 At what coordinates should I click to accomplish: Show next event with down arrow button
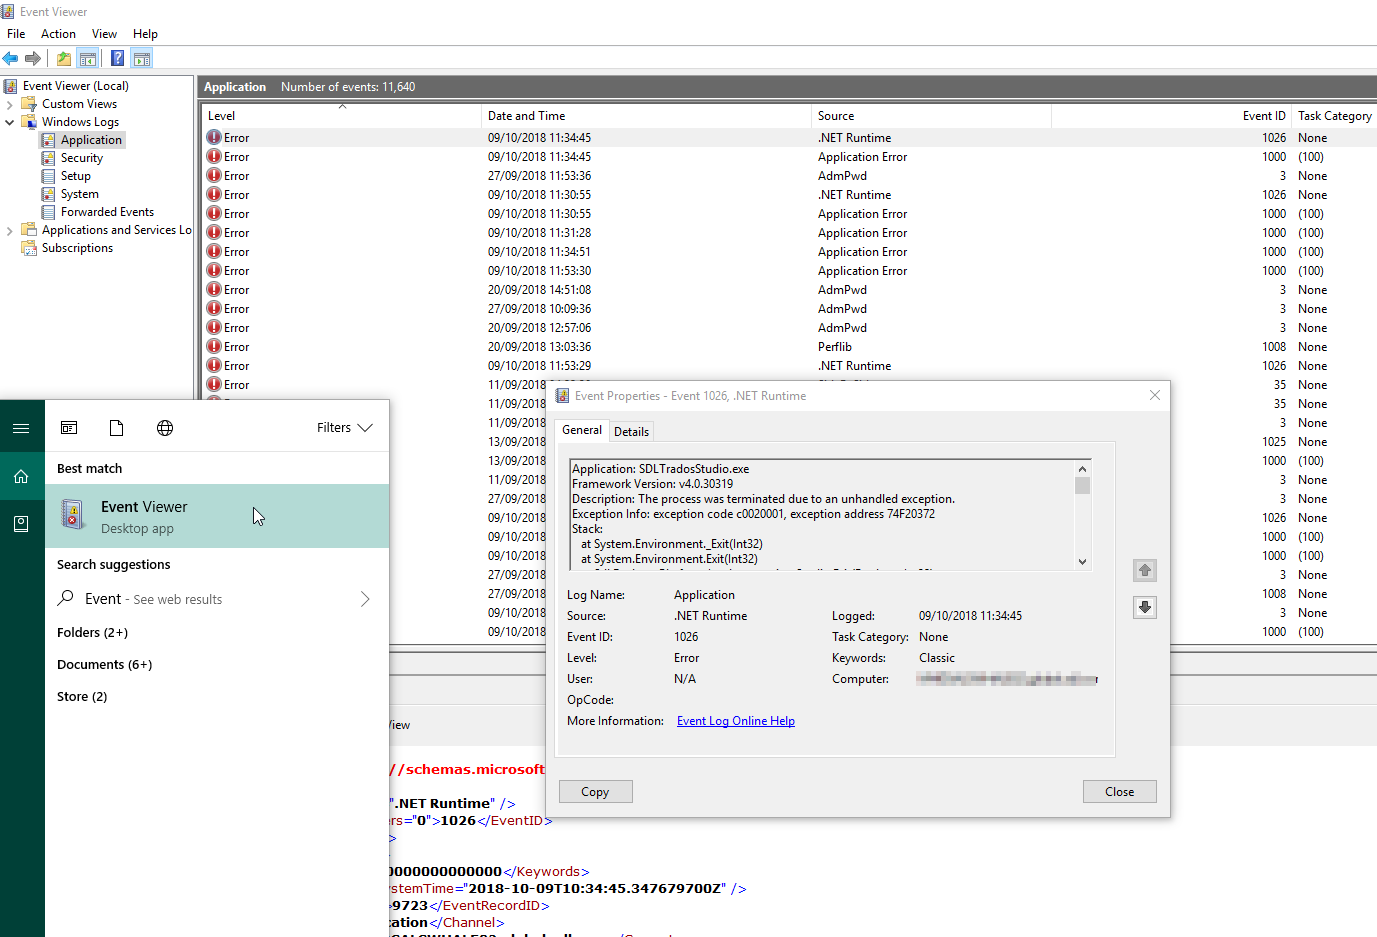coord(1145,607)
